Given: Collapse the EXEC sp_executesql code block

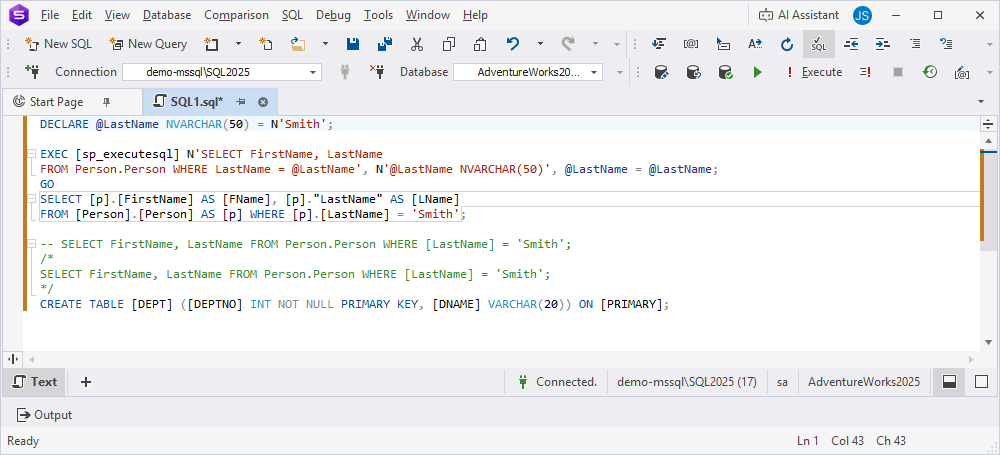Looking at the screenshot, I should [x=31, y=154].
